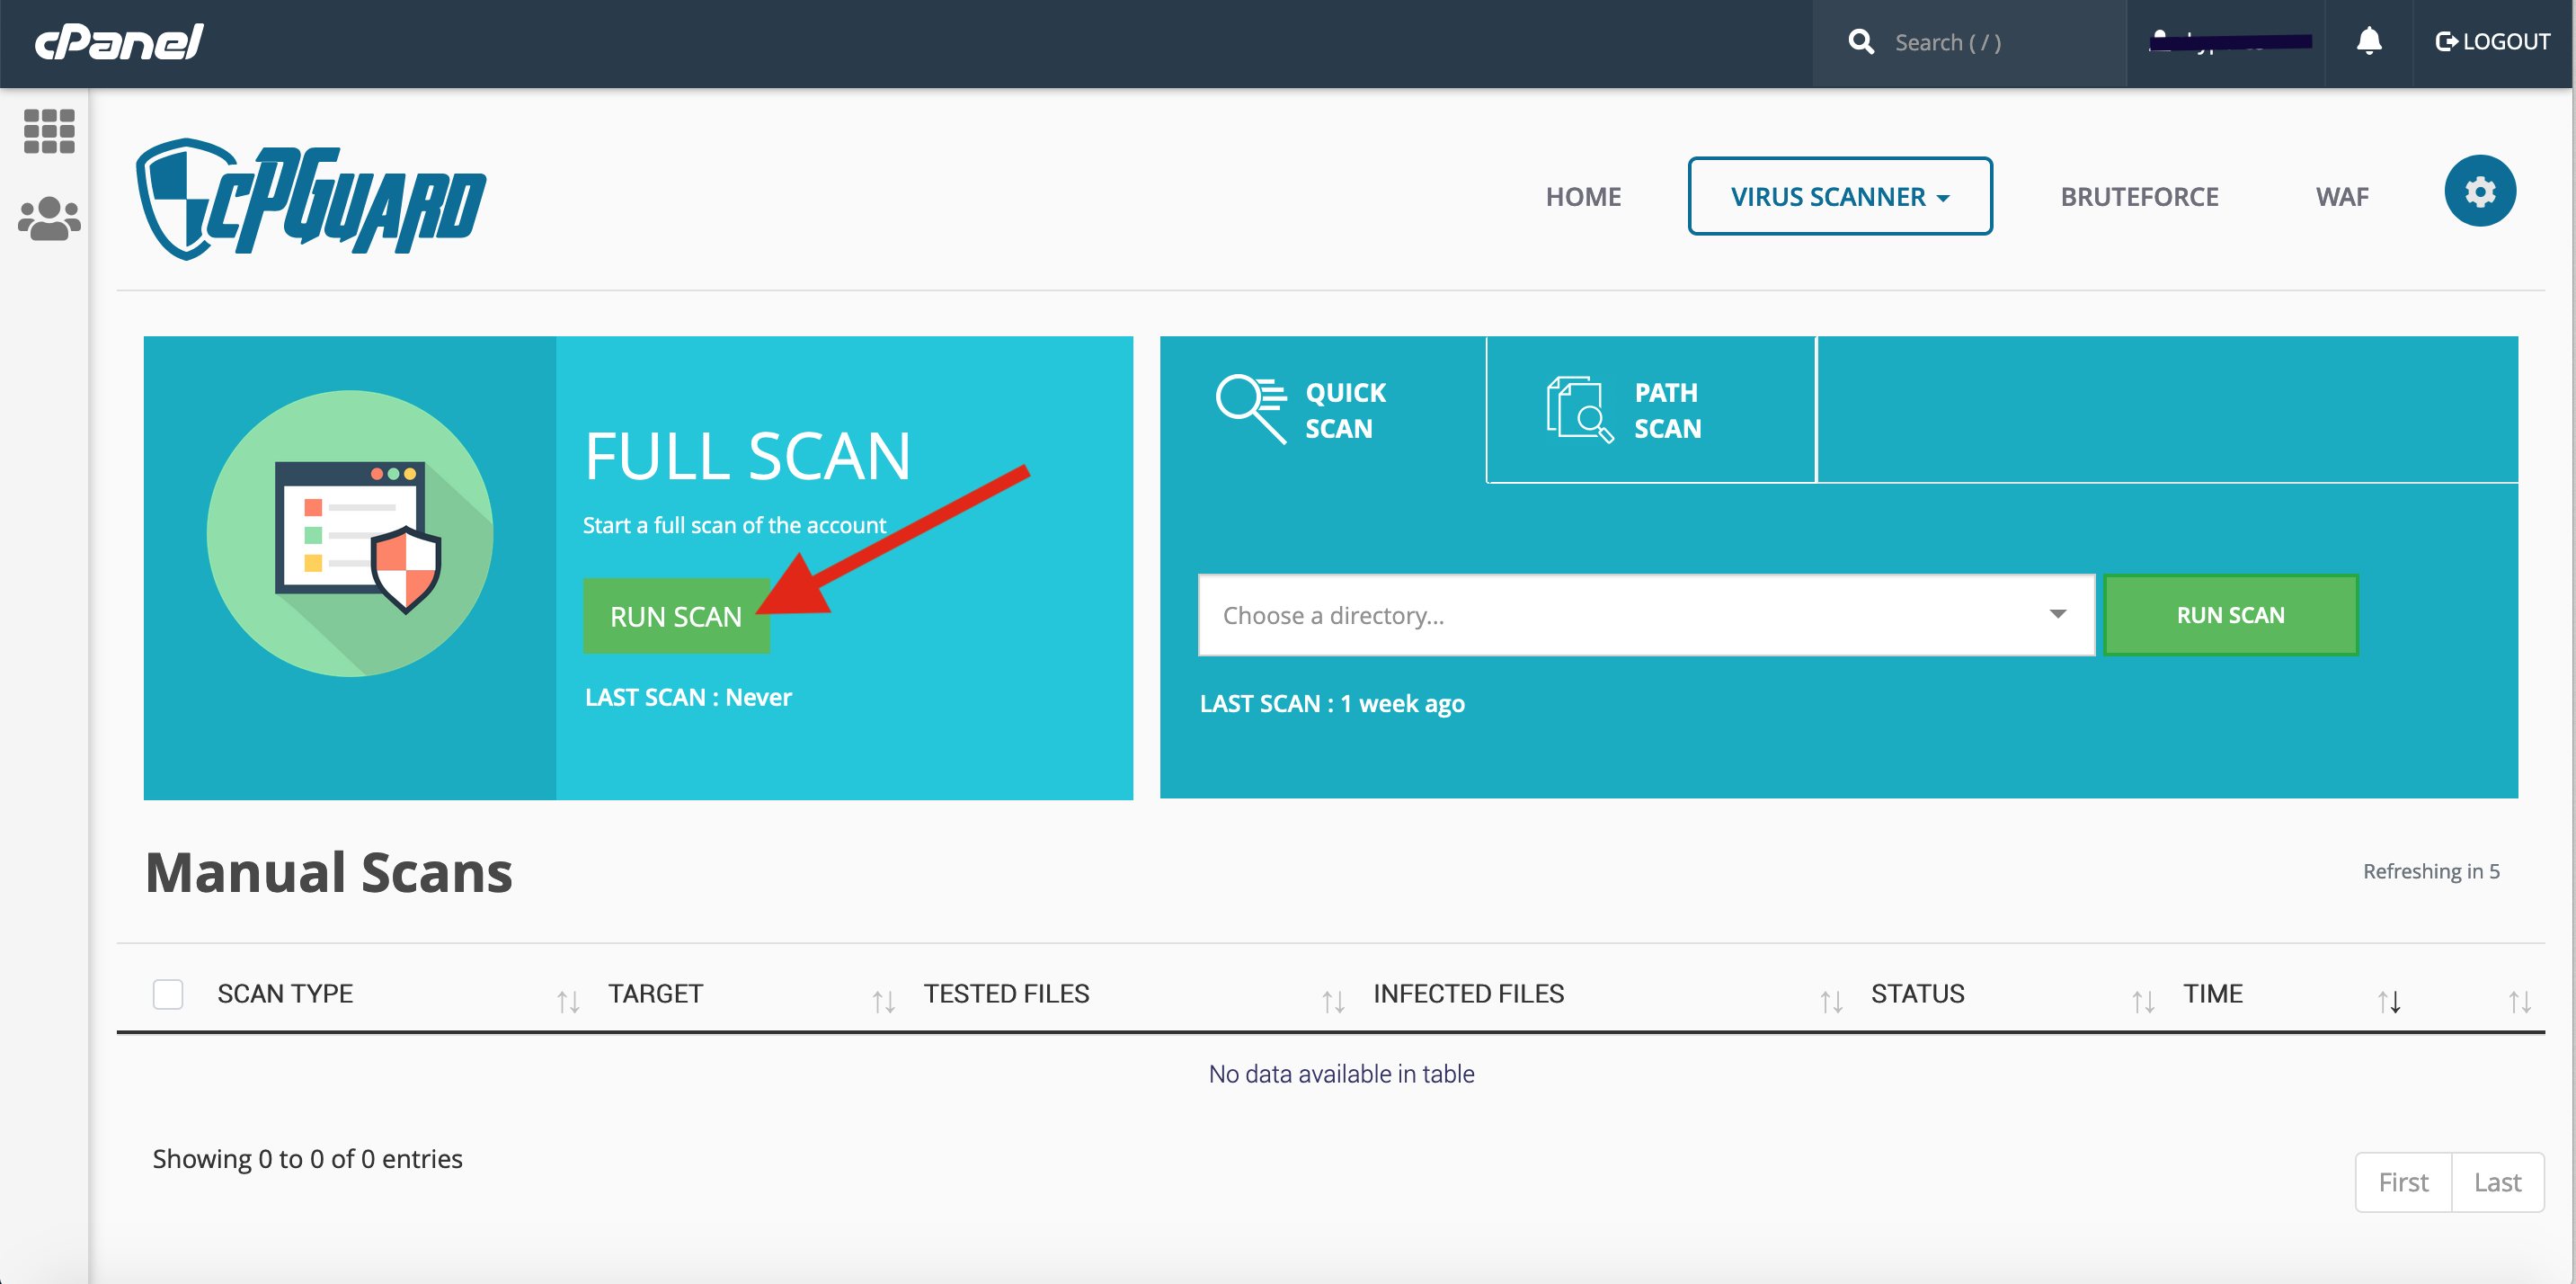Open the Choose a directory dropdown
This screenshot has height=1284, width=2576.
1646,615
